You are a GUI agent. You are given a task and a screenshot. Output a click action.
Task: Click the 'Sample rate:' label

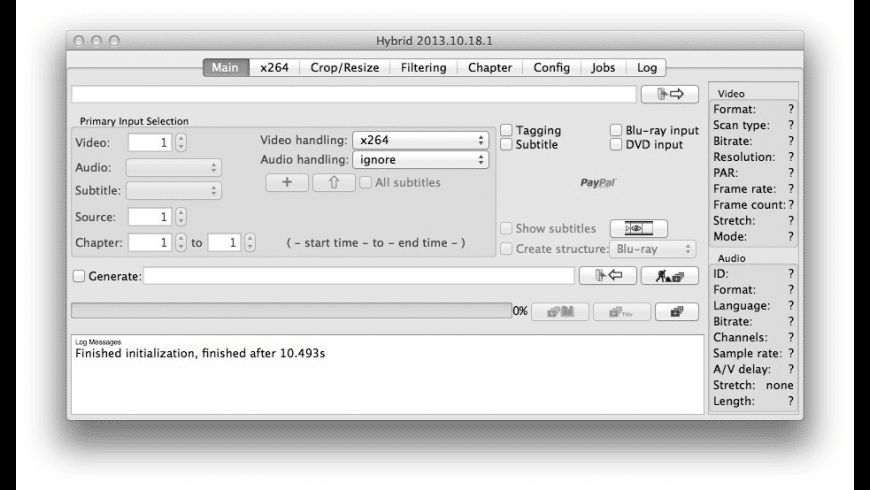point(747,353)
